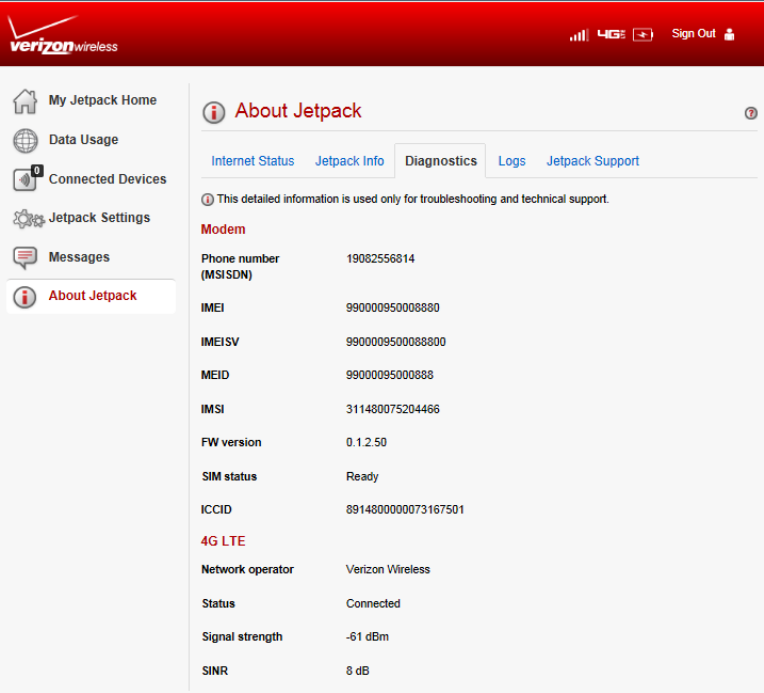Click the ICCID value 8914800000073167501
Viewport: 764px width, 693px height.
(405, 510)
